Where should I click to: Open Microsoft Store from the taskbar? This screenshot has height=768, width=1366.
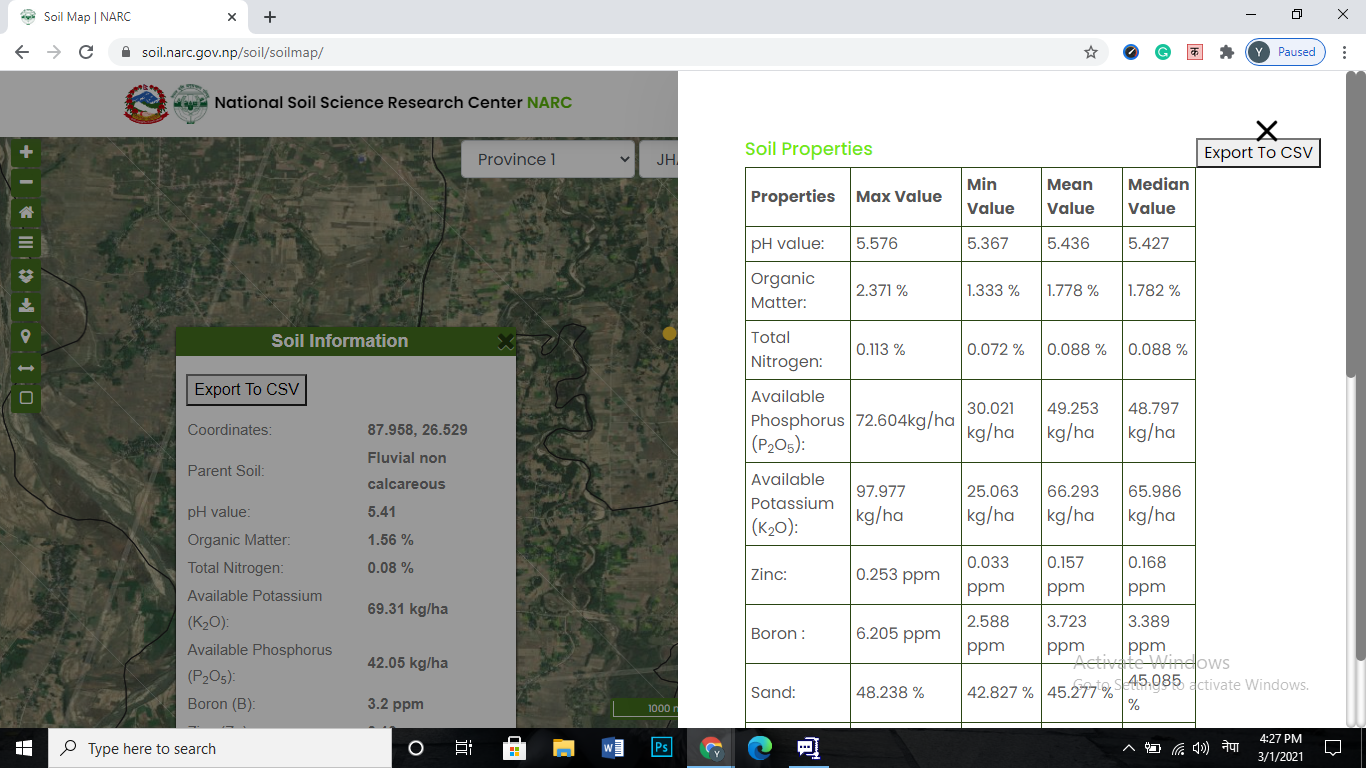(514, 748)
